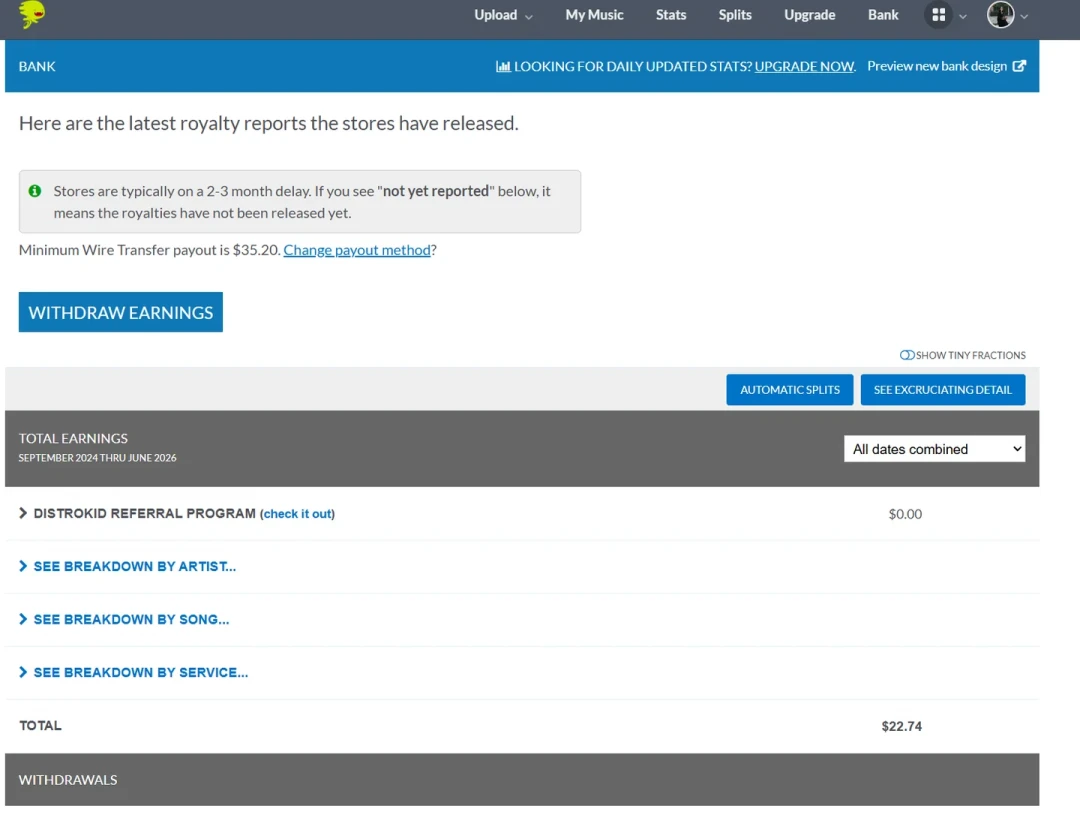The height and width of the screenshot is (821, 1080).
Task: Click See Excruciating Detail button
Action: point(942,390)
